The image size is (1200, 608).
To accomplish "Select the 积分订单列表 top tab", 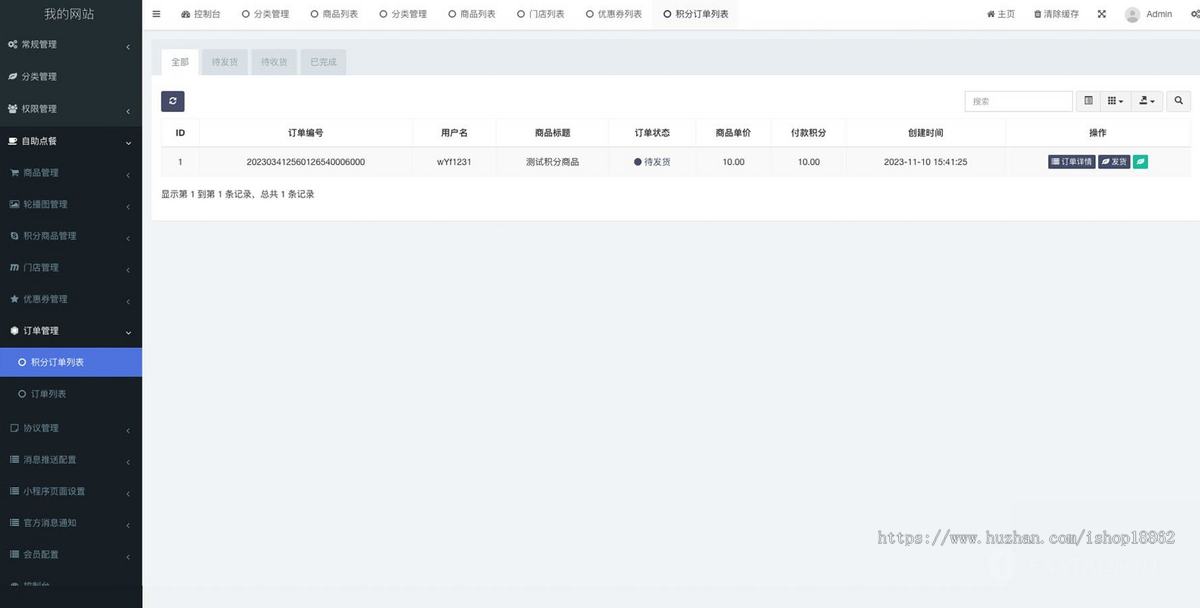I will (x=696, y=14).
